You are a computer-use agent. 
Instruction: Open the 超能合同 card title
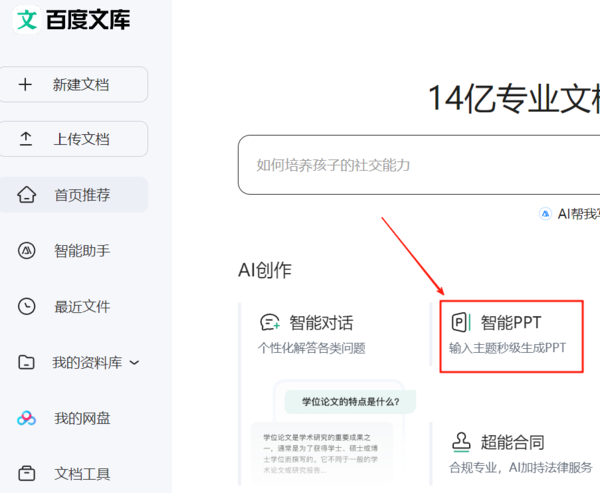pos(512,442)
